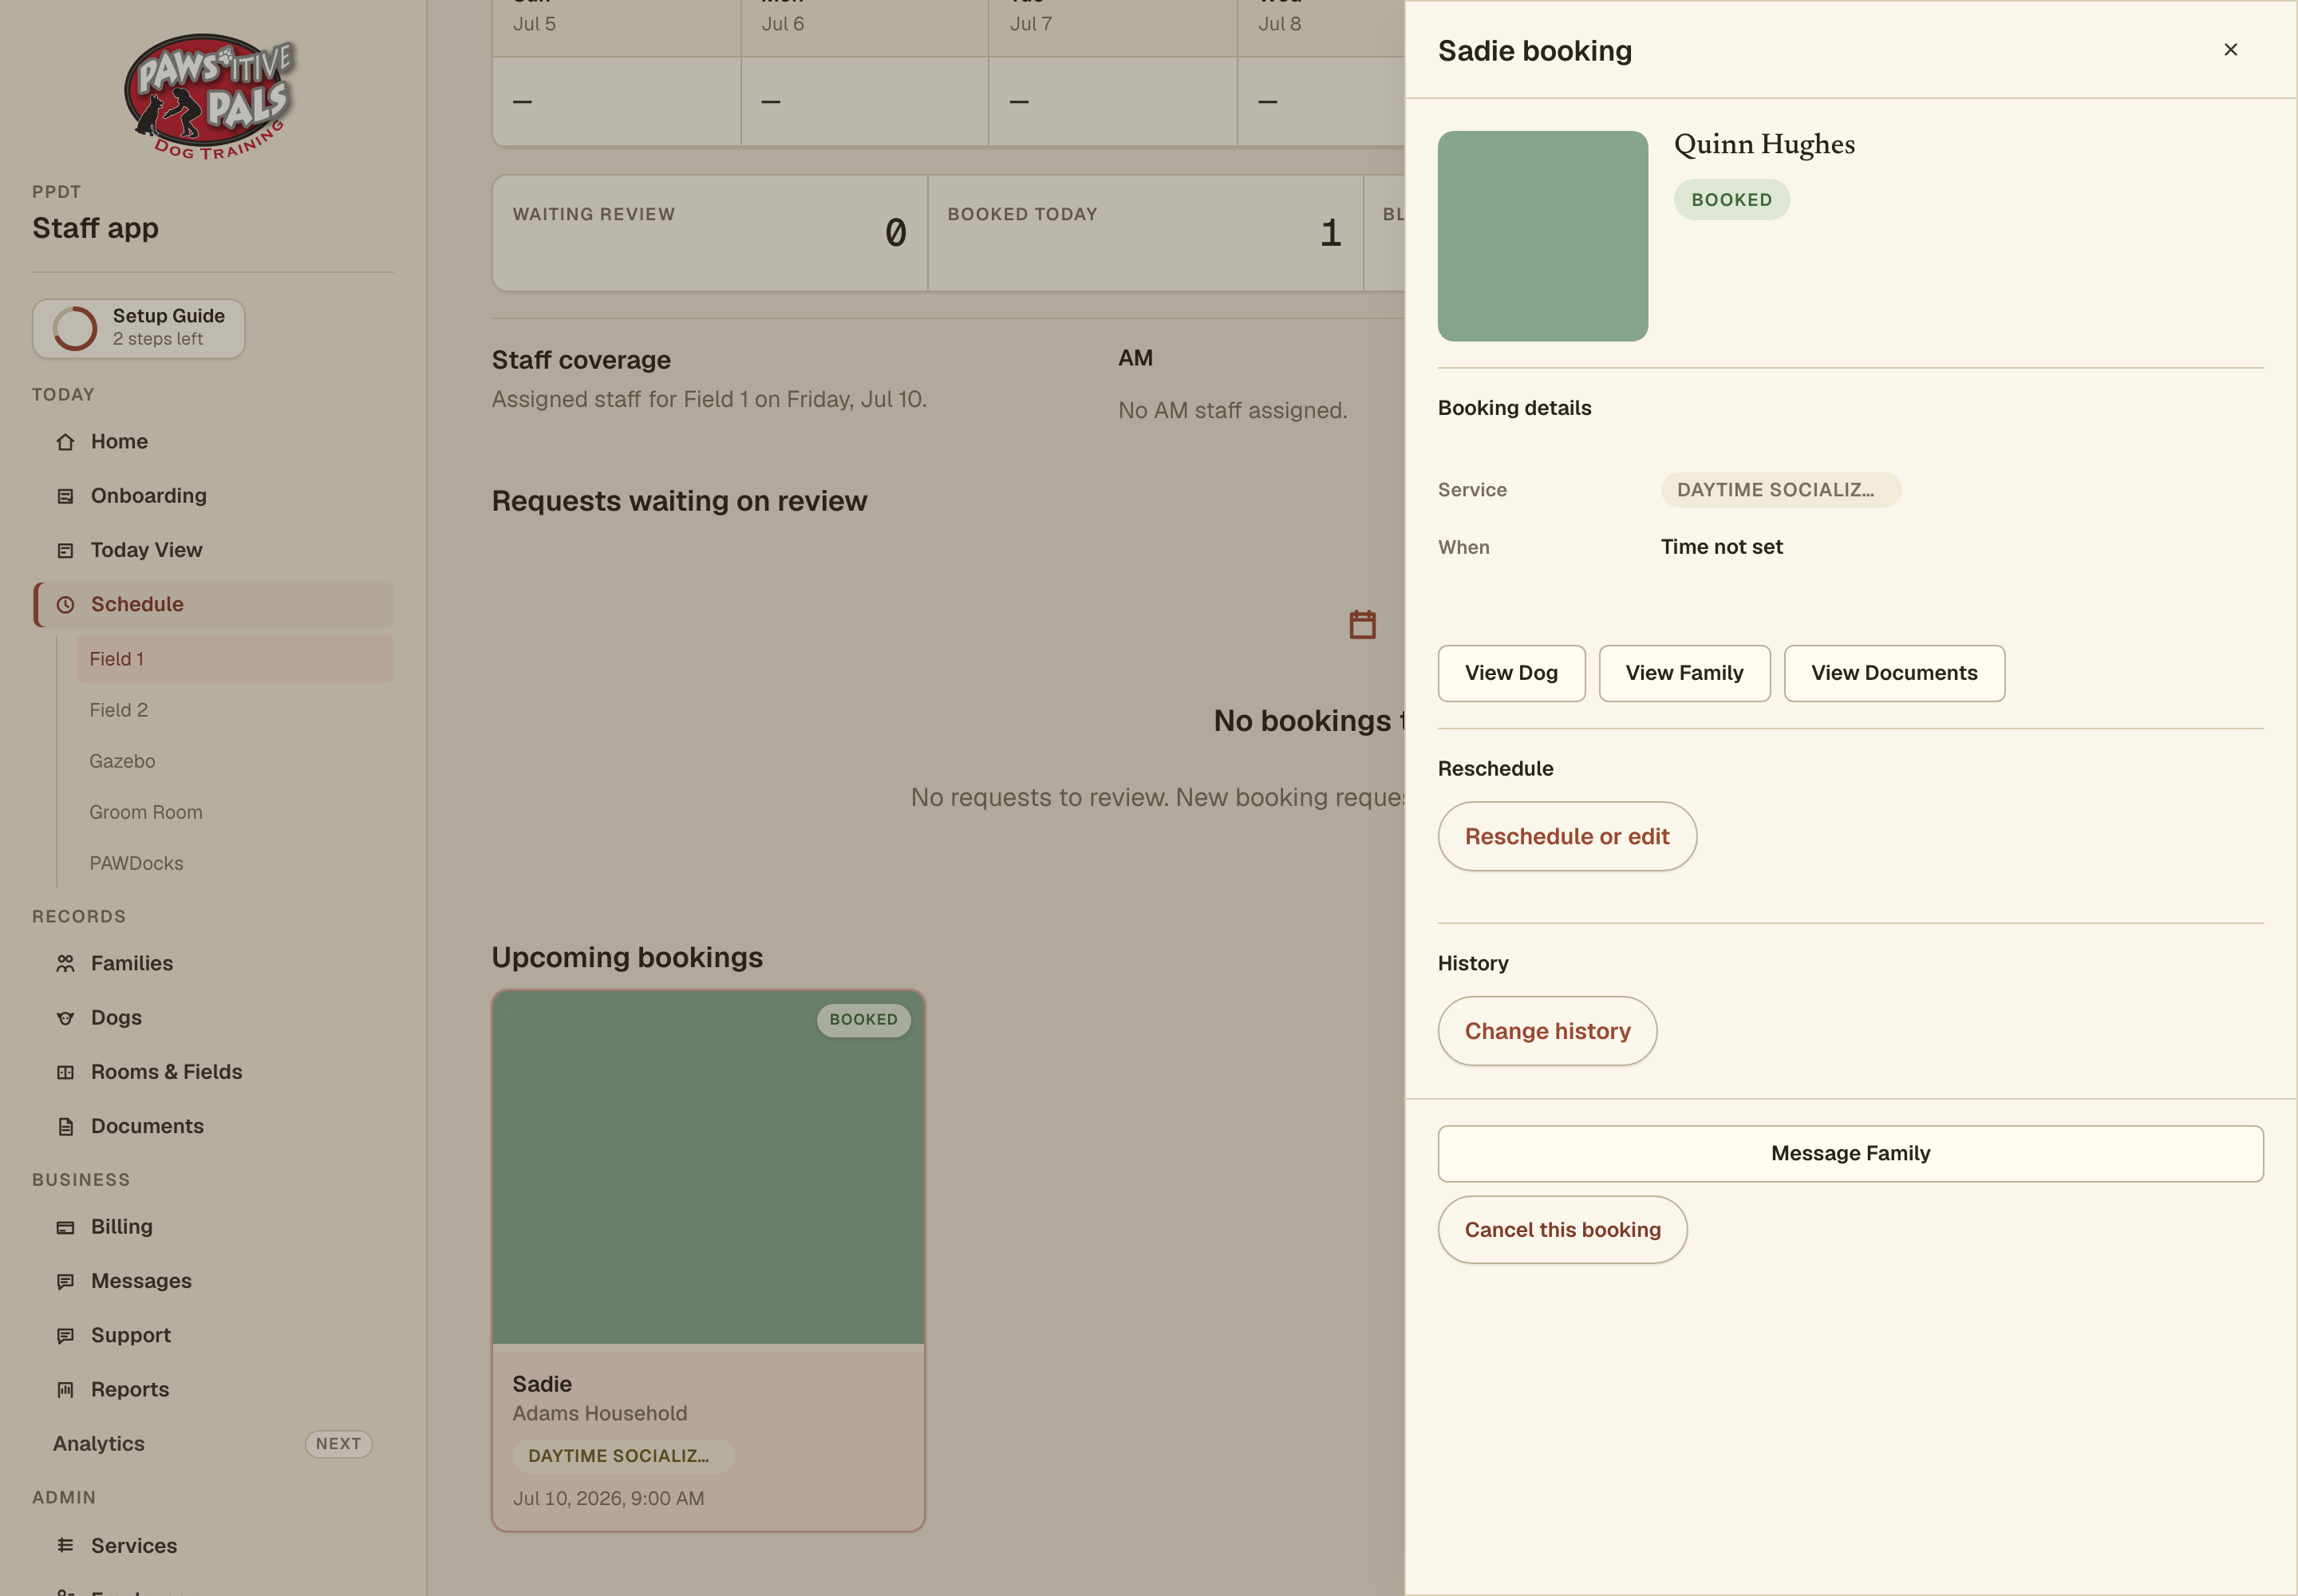2298x1596 pixels.
Task: Open the Setup Guide progress ring
Action: click(x=75, y=328)
